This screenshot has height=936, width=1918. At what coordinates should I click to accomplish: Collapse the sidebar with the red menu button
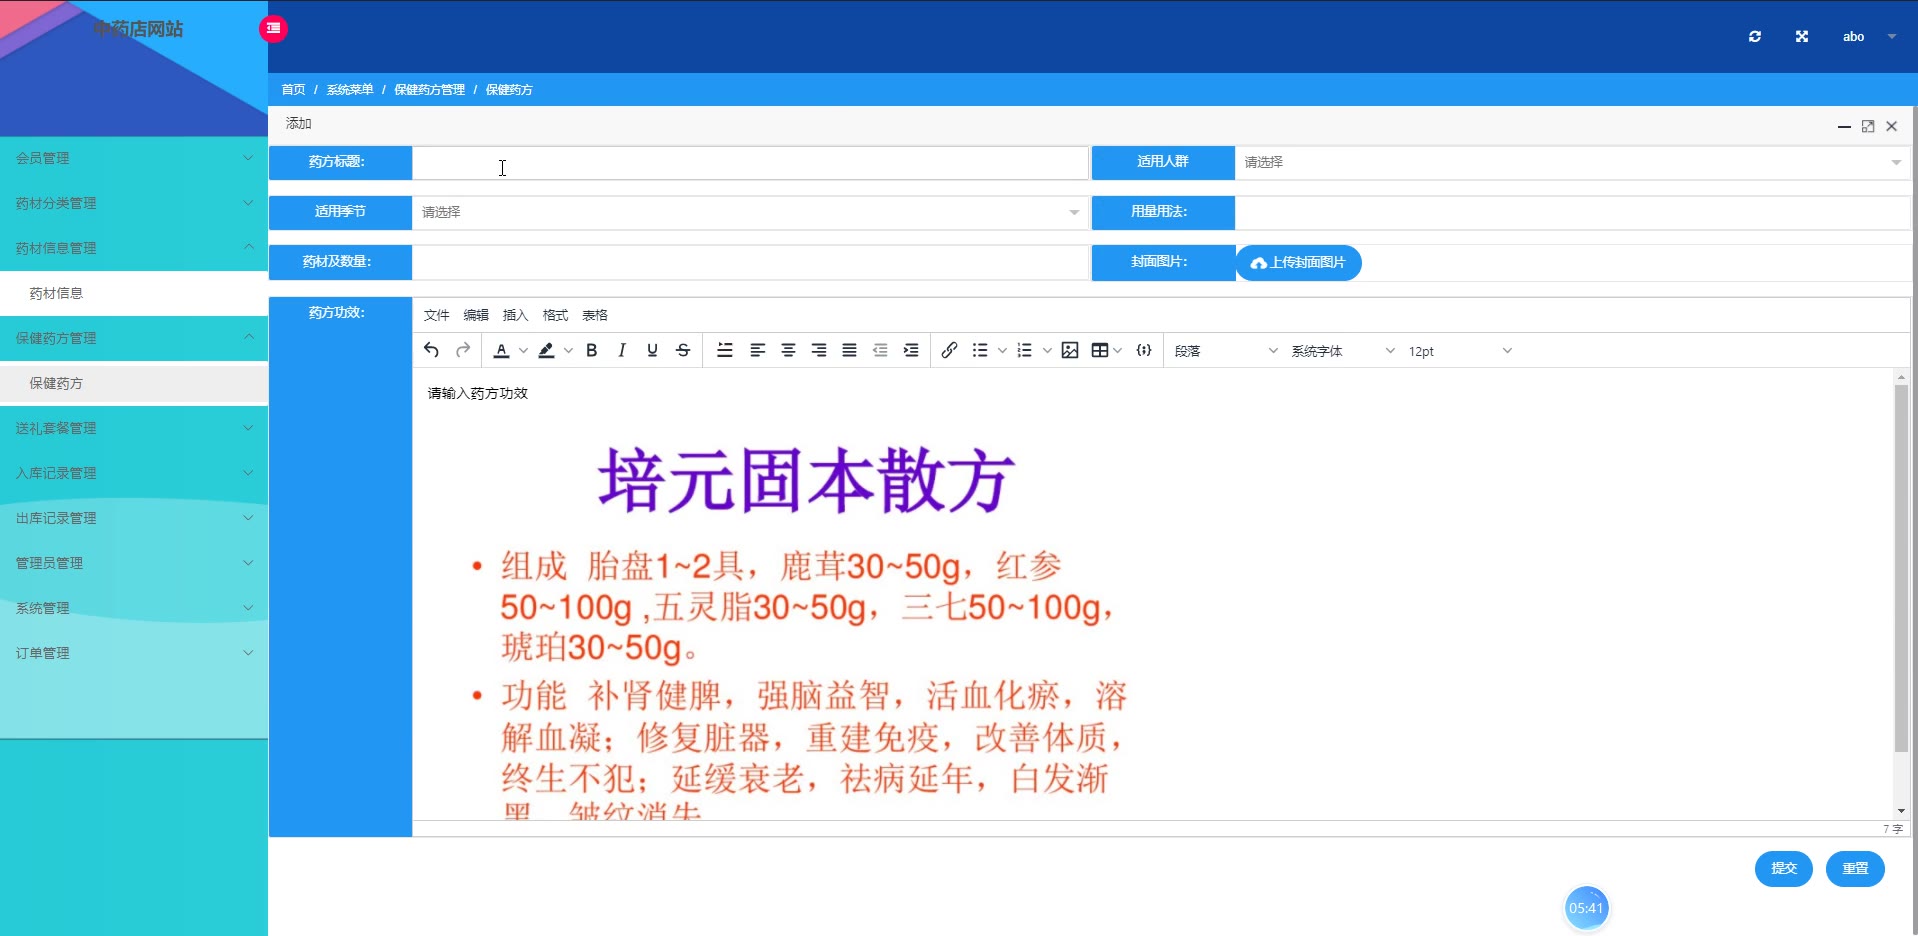(273, 29)
